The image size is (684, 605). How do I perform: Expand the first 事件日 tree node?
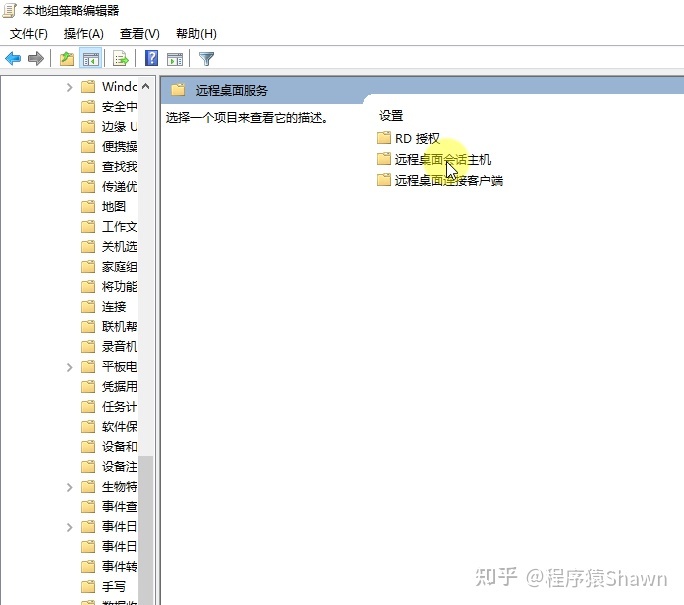tap(69, 527)
